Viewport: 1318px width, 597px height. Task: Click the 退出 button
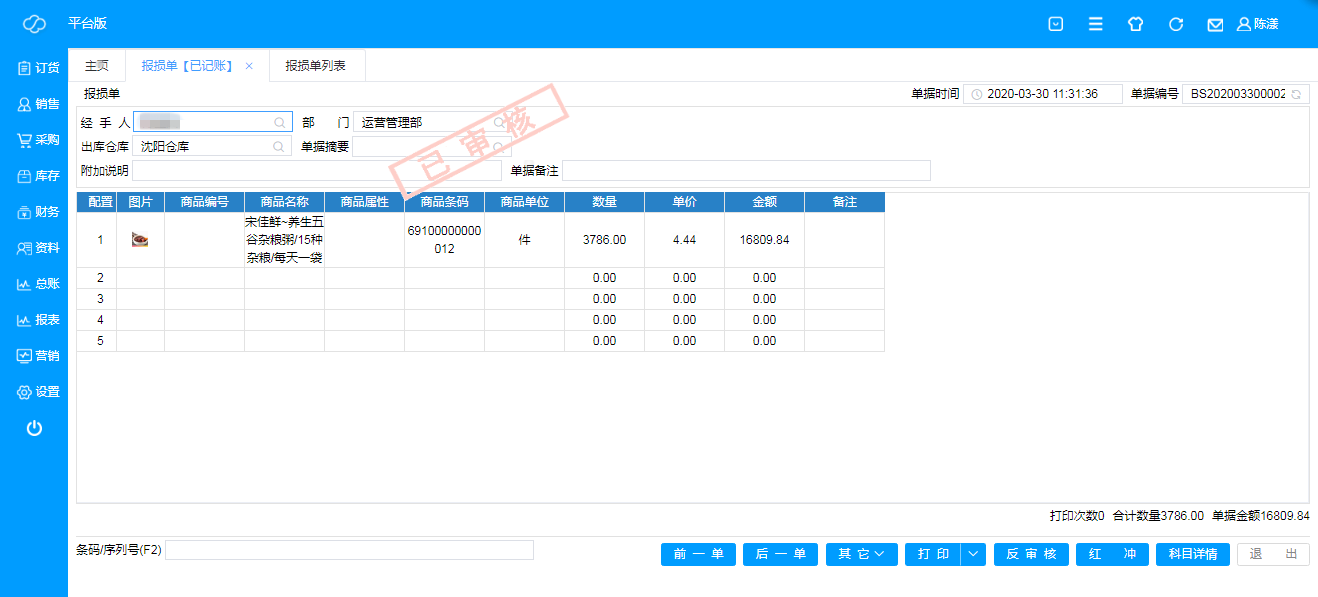click(1273, 554)
